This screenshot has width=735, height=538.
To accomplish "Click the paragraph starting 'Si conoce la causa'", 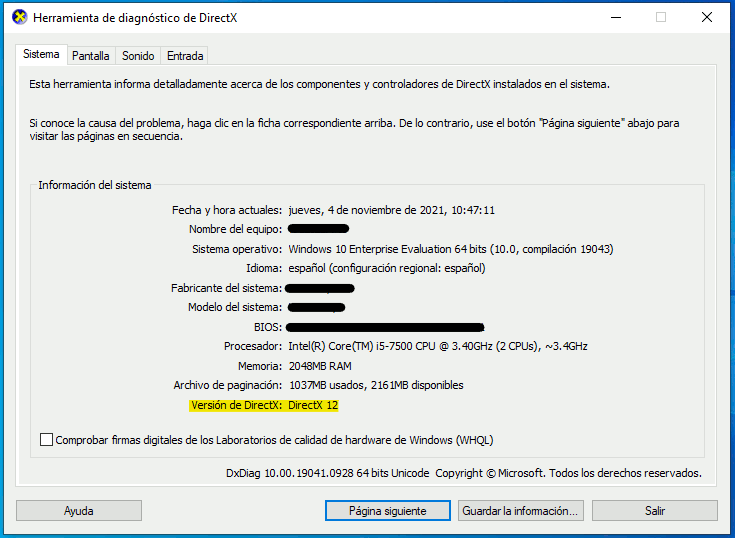I will tap(354, 130).
